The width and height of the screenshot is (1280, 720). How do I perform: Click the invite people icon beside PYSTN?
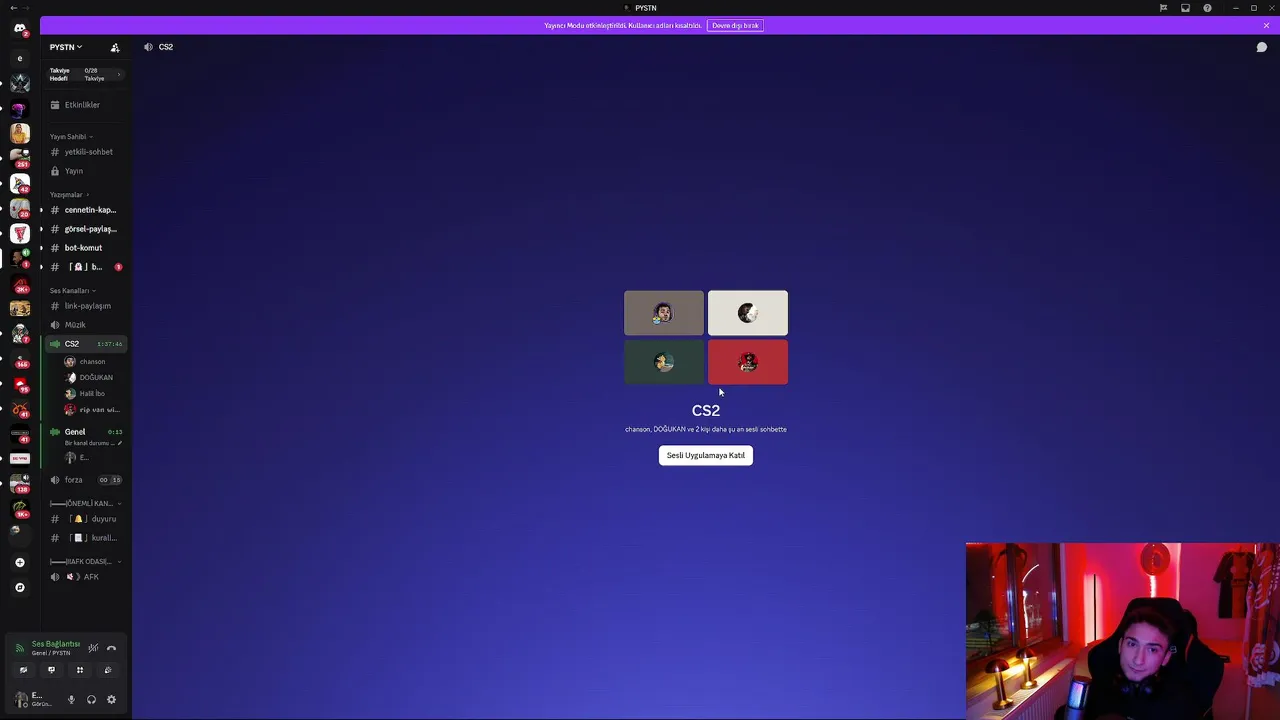coord(115,47)
